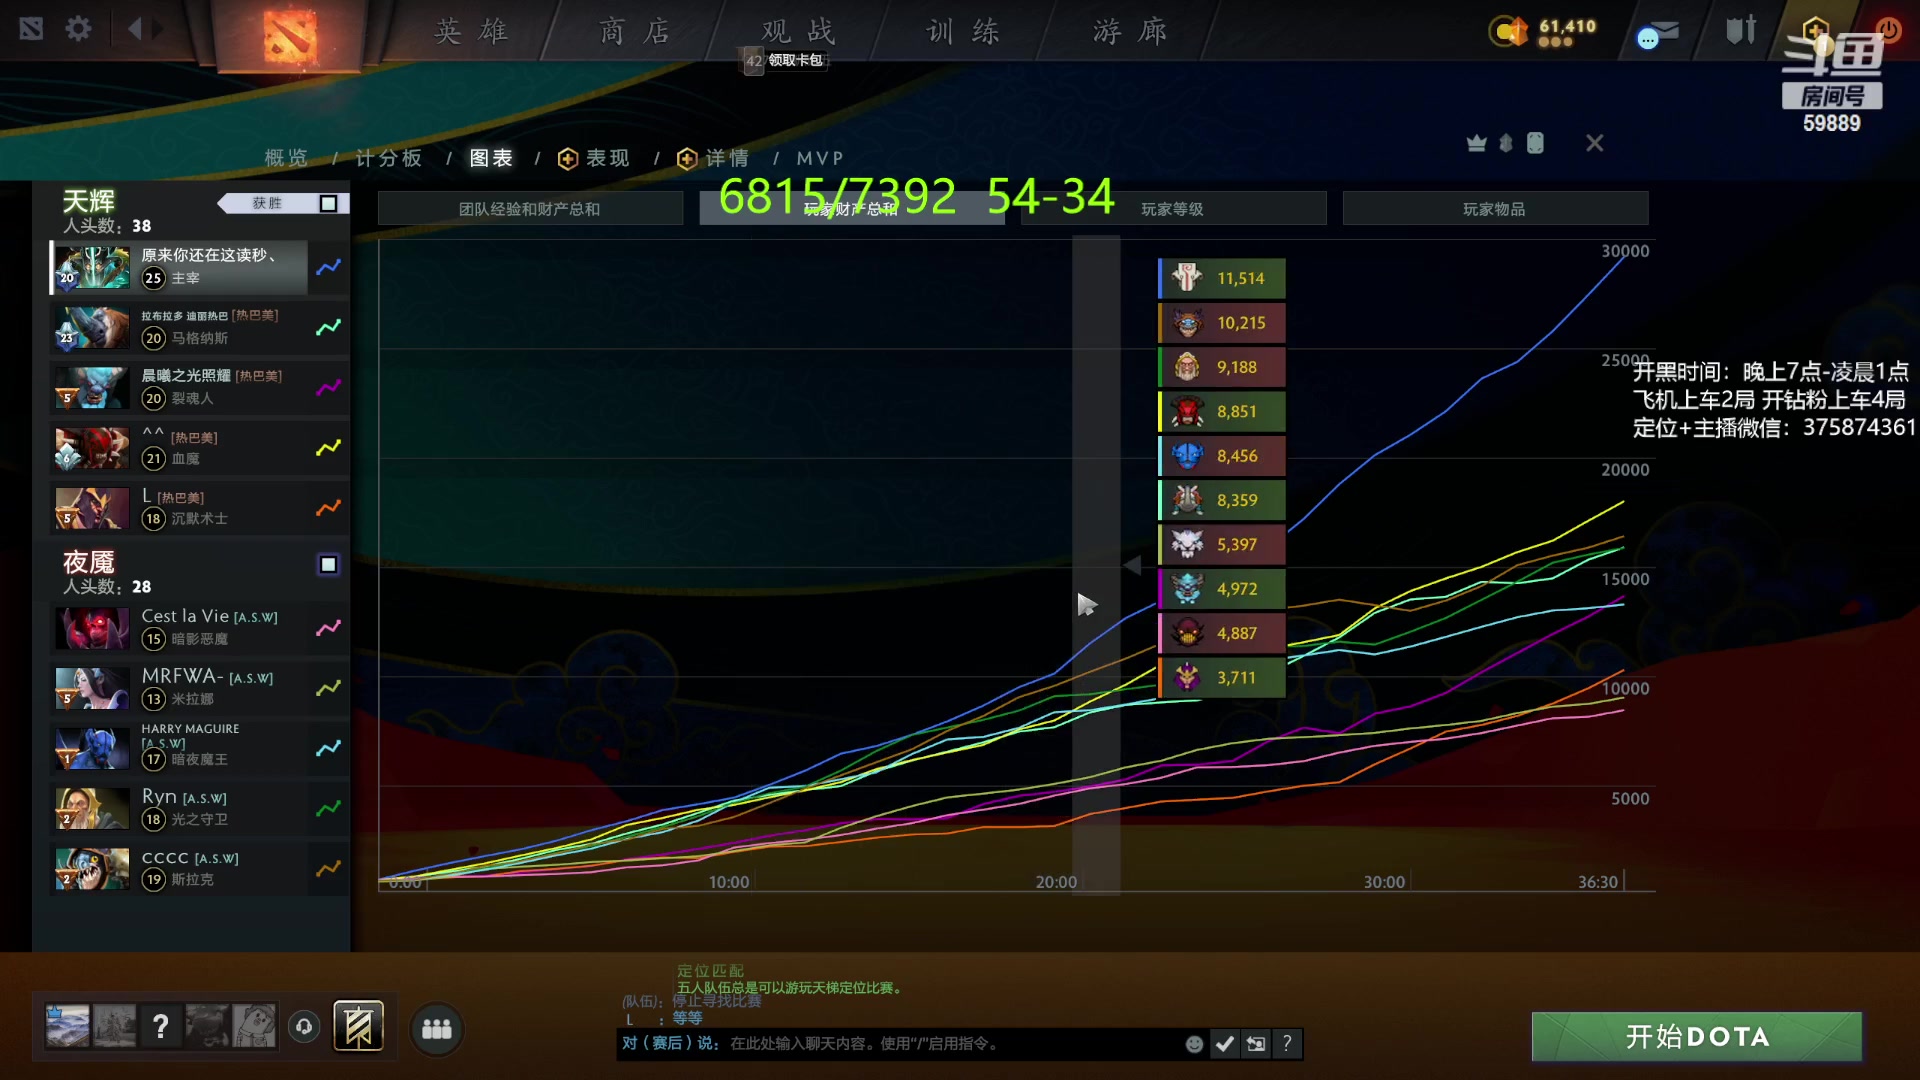Screen dimensions: 1920x1080
Task: Click the 领取卡包 notification
Action: click(785, 61)
